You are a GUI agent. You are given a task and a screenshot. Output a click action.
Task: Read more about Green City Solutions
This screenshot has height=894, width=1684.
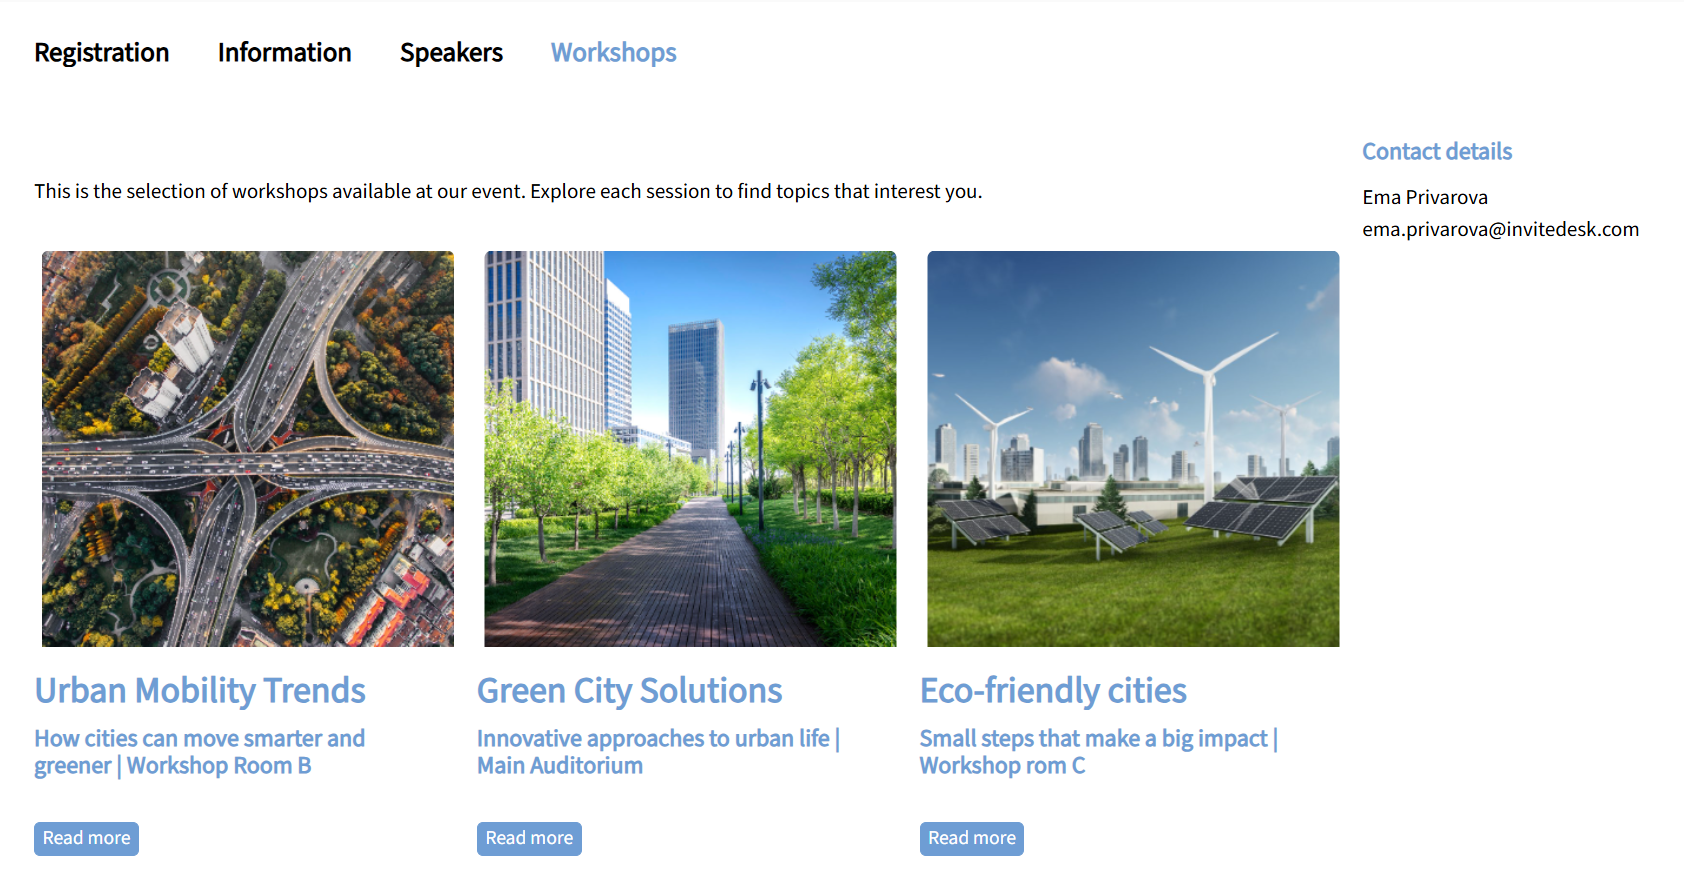pyautogui.click(x=529, y=839)
